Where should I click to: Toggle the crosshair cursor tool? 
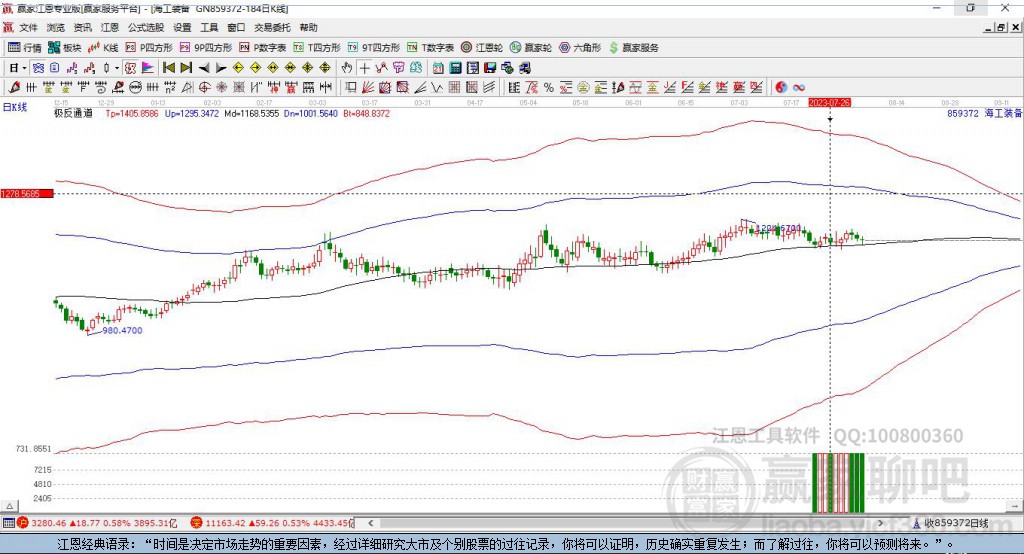[364, 68]
